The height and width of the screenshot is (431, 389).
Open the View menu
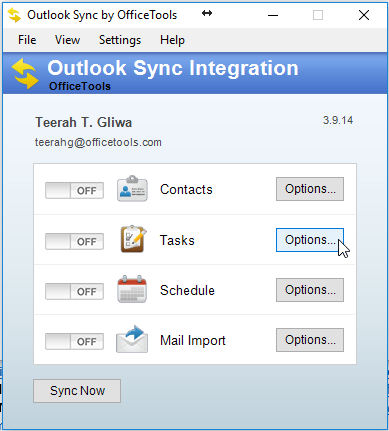(67, 40)
